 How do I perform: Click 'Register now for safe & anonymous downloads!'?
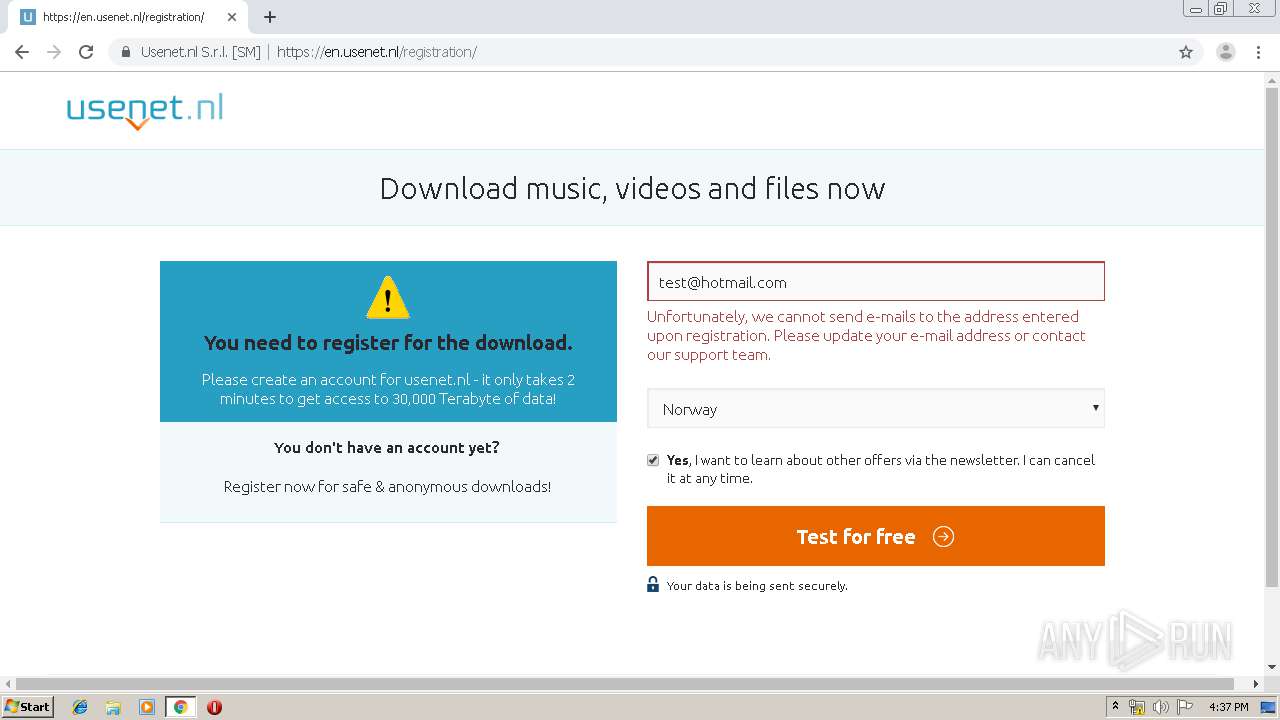click(387, 487)
